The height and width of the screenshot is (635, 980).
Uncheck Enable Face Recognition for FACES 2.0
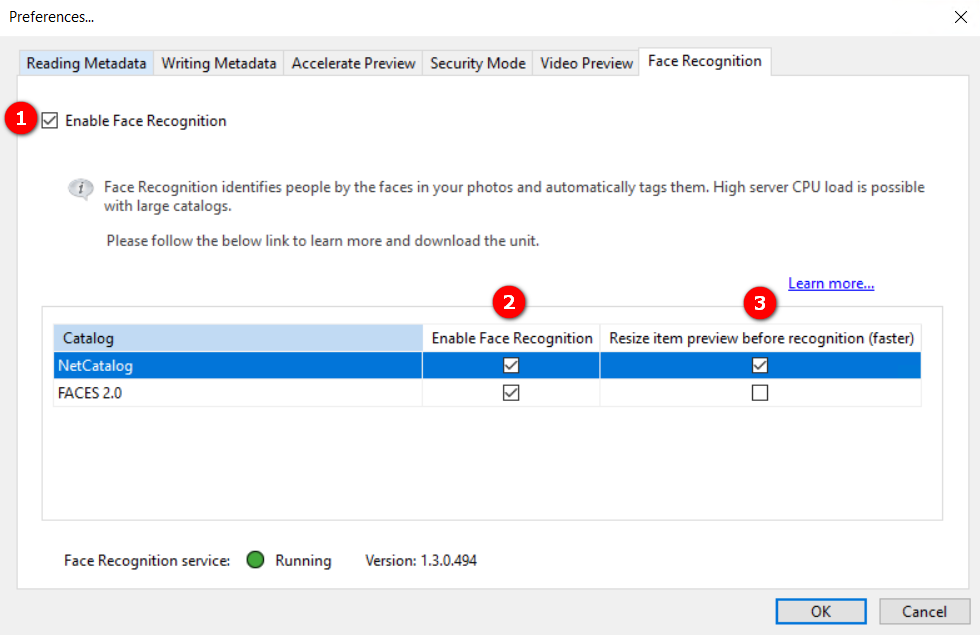click(511, 393)
